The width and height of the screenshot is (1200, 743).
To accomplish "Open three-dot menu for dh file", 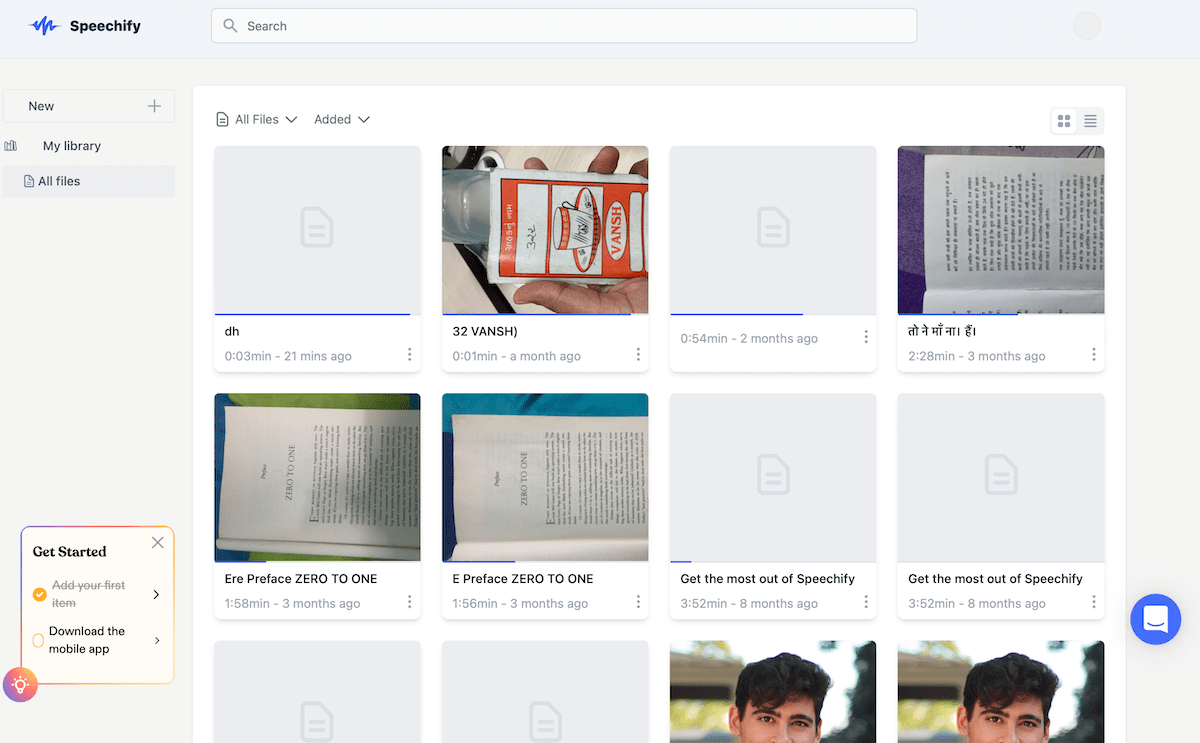I will pyautogui.click(x=410, y=355).
